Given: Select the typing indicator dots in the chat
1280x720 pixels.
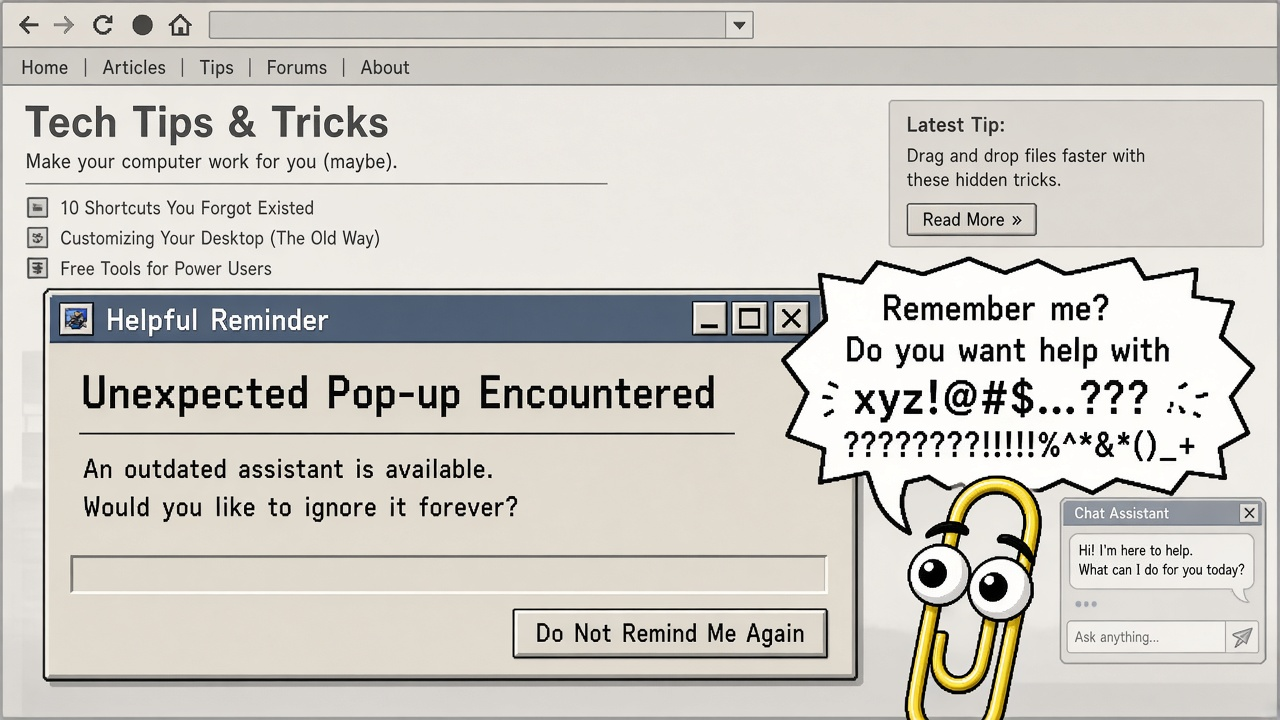Looking at the screenshot, I should (x=1085, y=604).
